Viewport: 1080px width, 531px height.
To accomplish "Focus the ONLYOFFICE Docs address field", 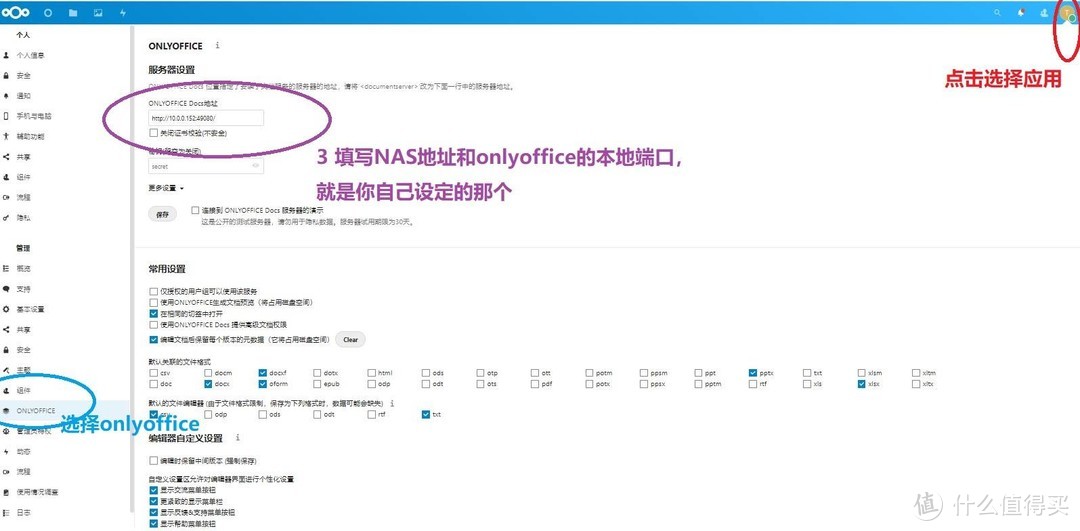I will (x=206, y=118).
